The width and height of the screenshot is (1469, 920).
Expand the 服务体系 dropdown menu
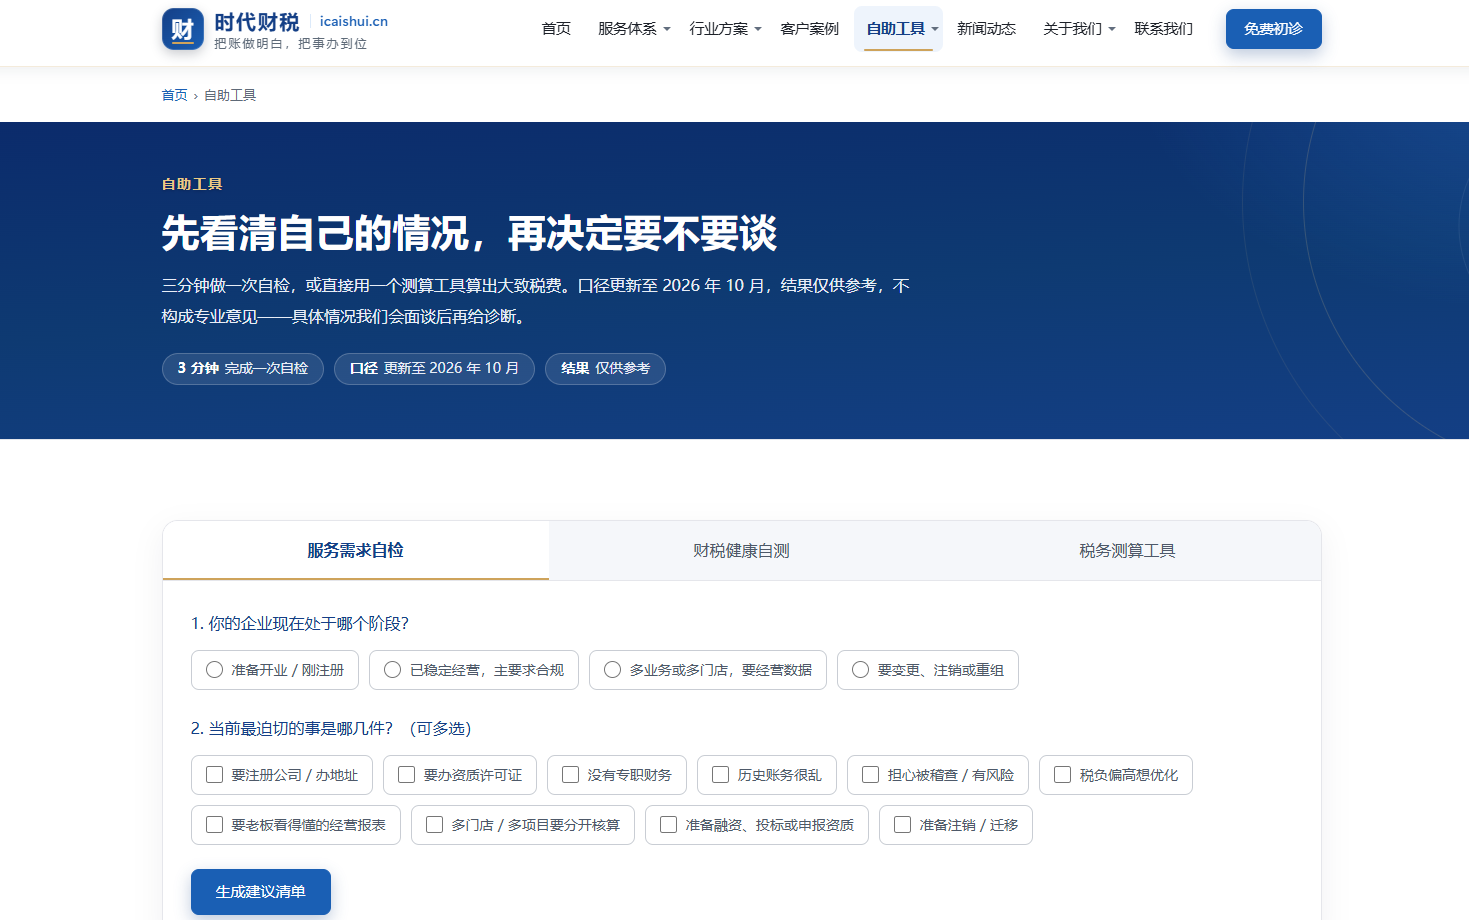click(634, 29)
